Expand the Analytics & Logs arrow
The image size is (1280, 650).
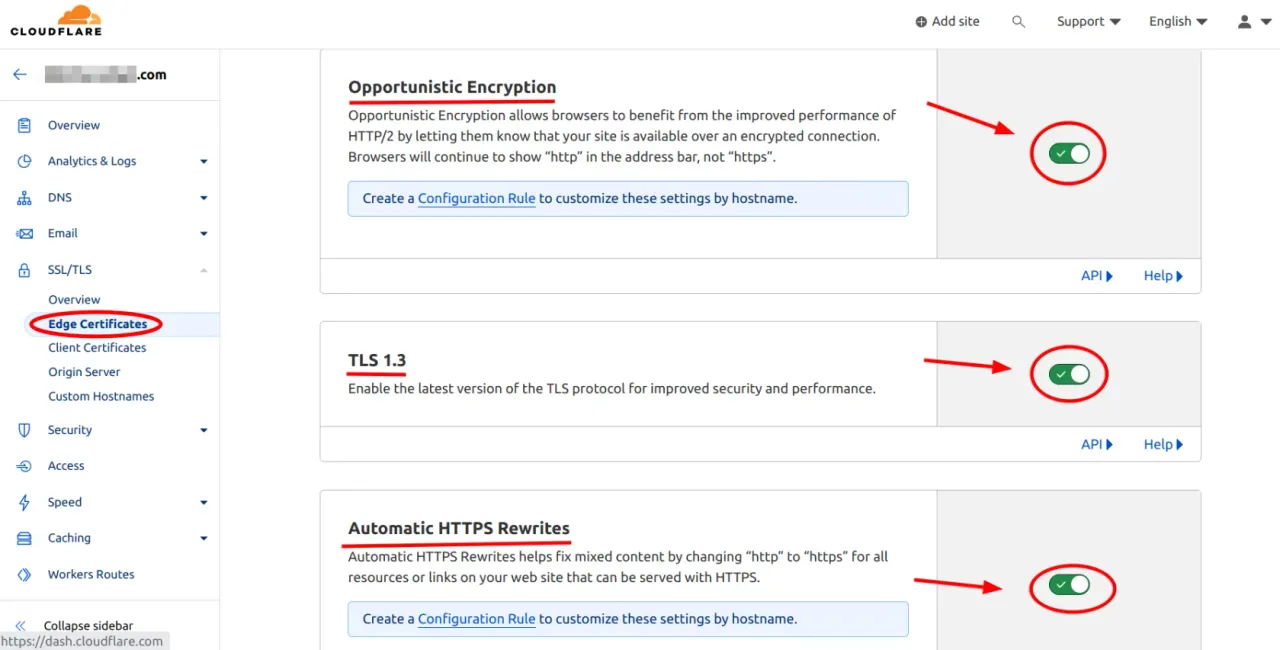coord(204,161)
